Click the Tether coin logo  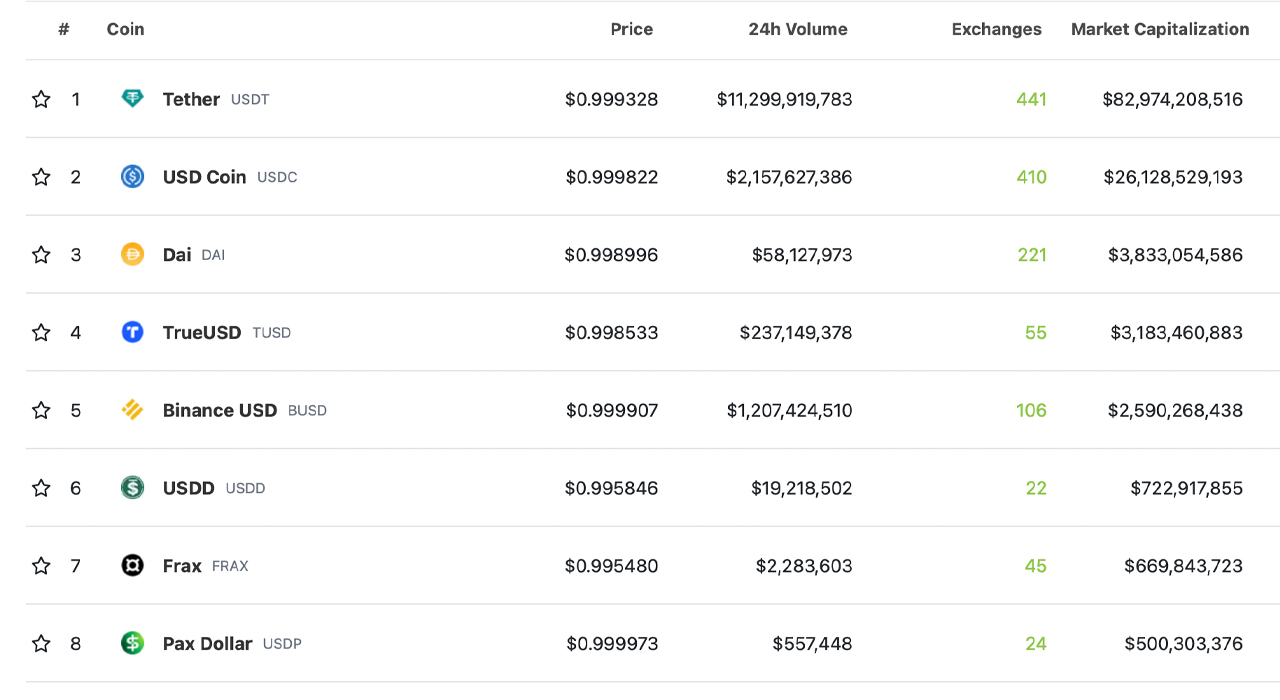(133, 99)
